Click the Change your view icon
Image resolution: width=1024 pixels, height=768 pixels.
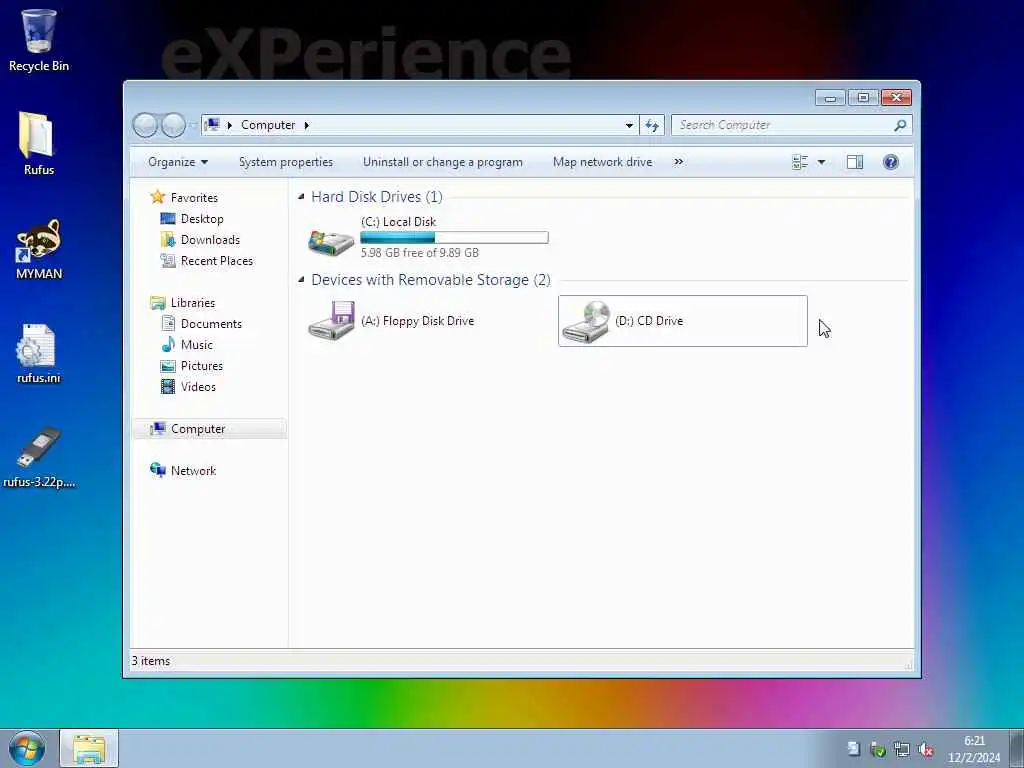pyautogui.click(x=800, y=162)
